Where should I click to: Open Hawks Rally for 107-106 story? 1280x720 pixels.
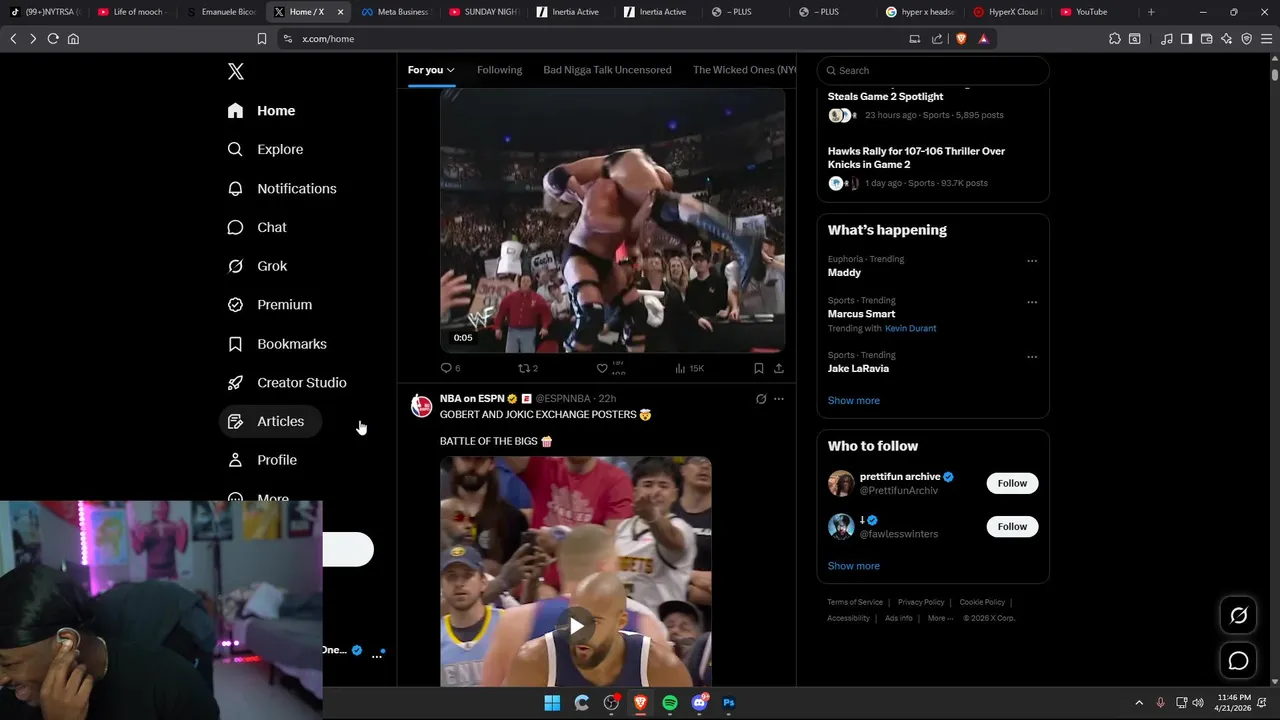click(x=916, y=158)
